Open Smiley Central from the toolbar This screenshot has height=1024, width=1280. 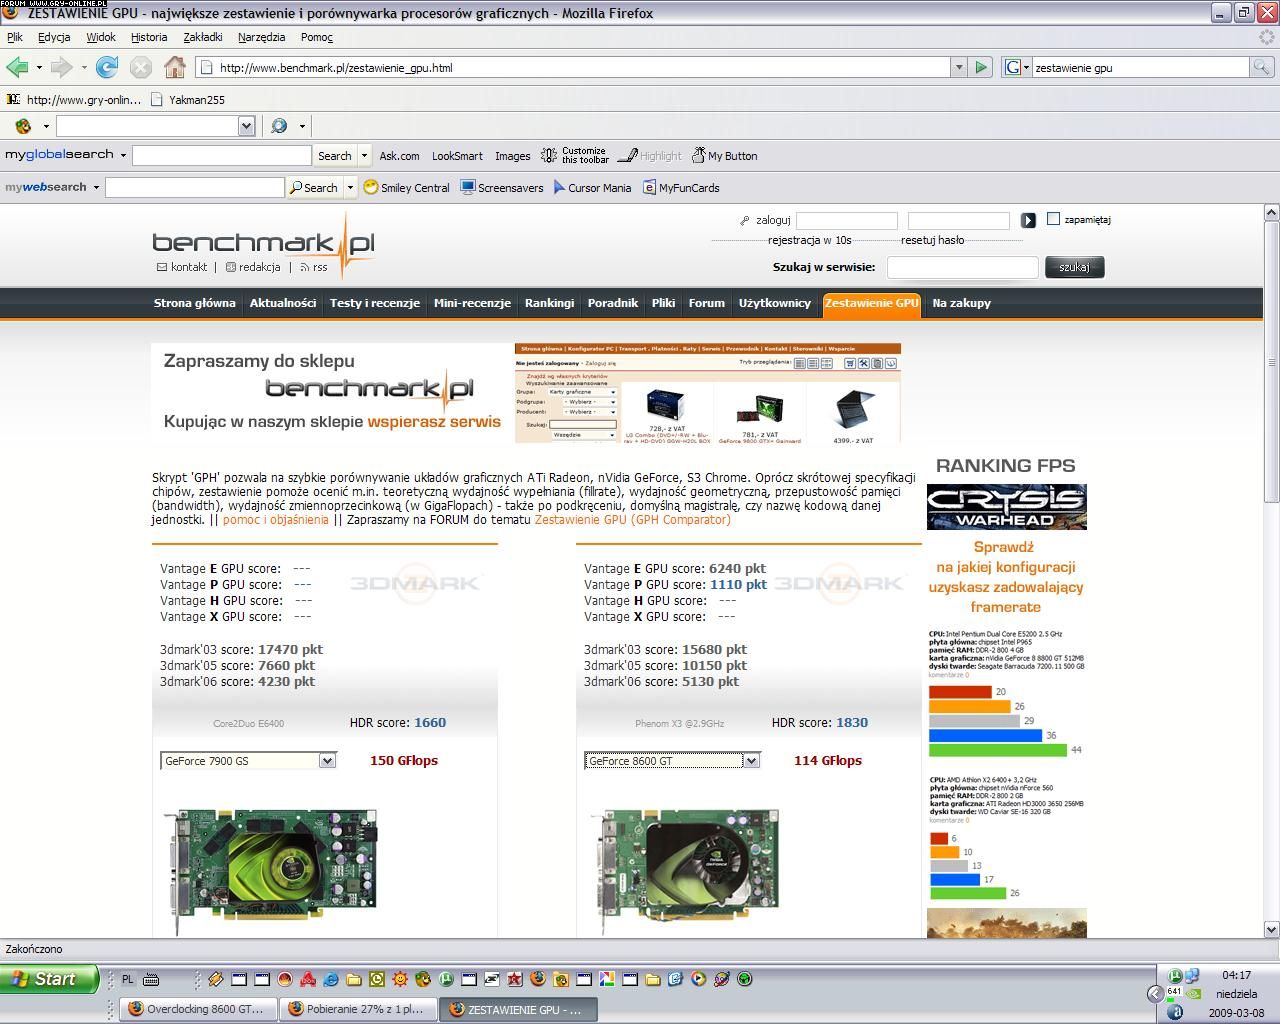click(406, 187)
